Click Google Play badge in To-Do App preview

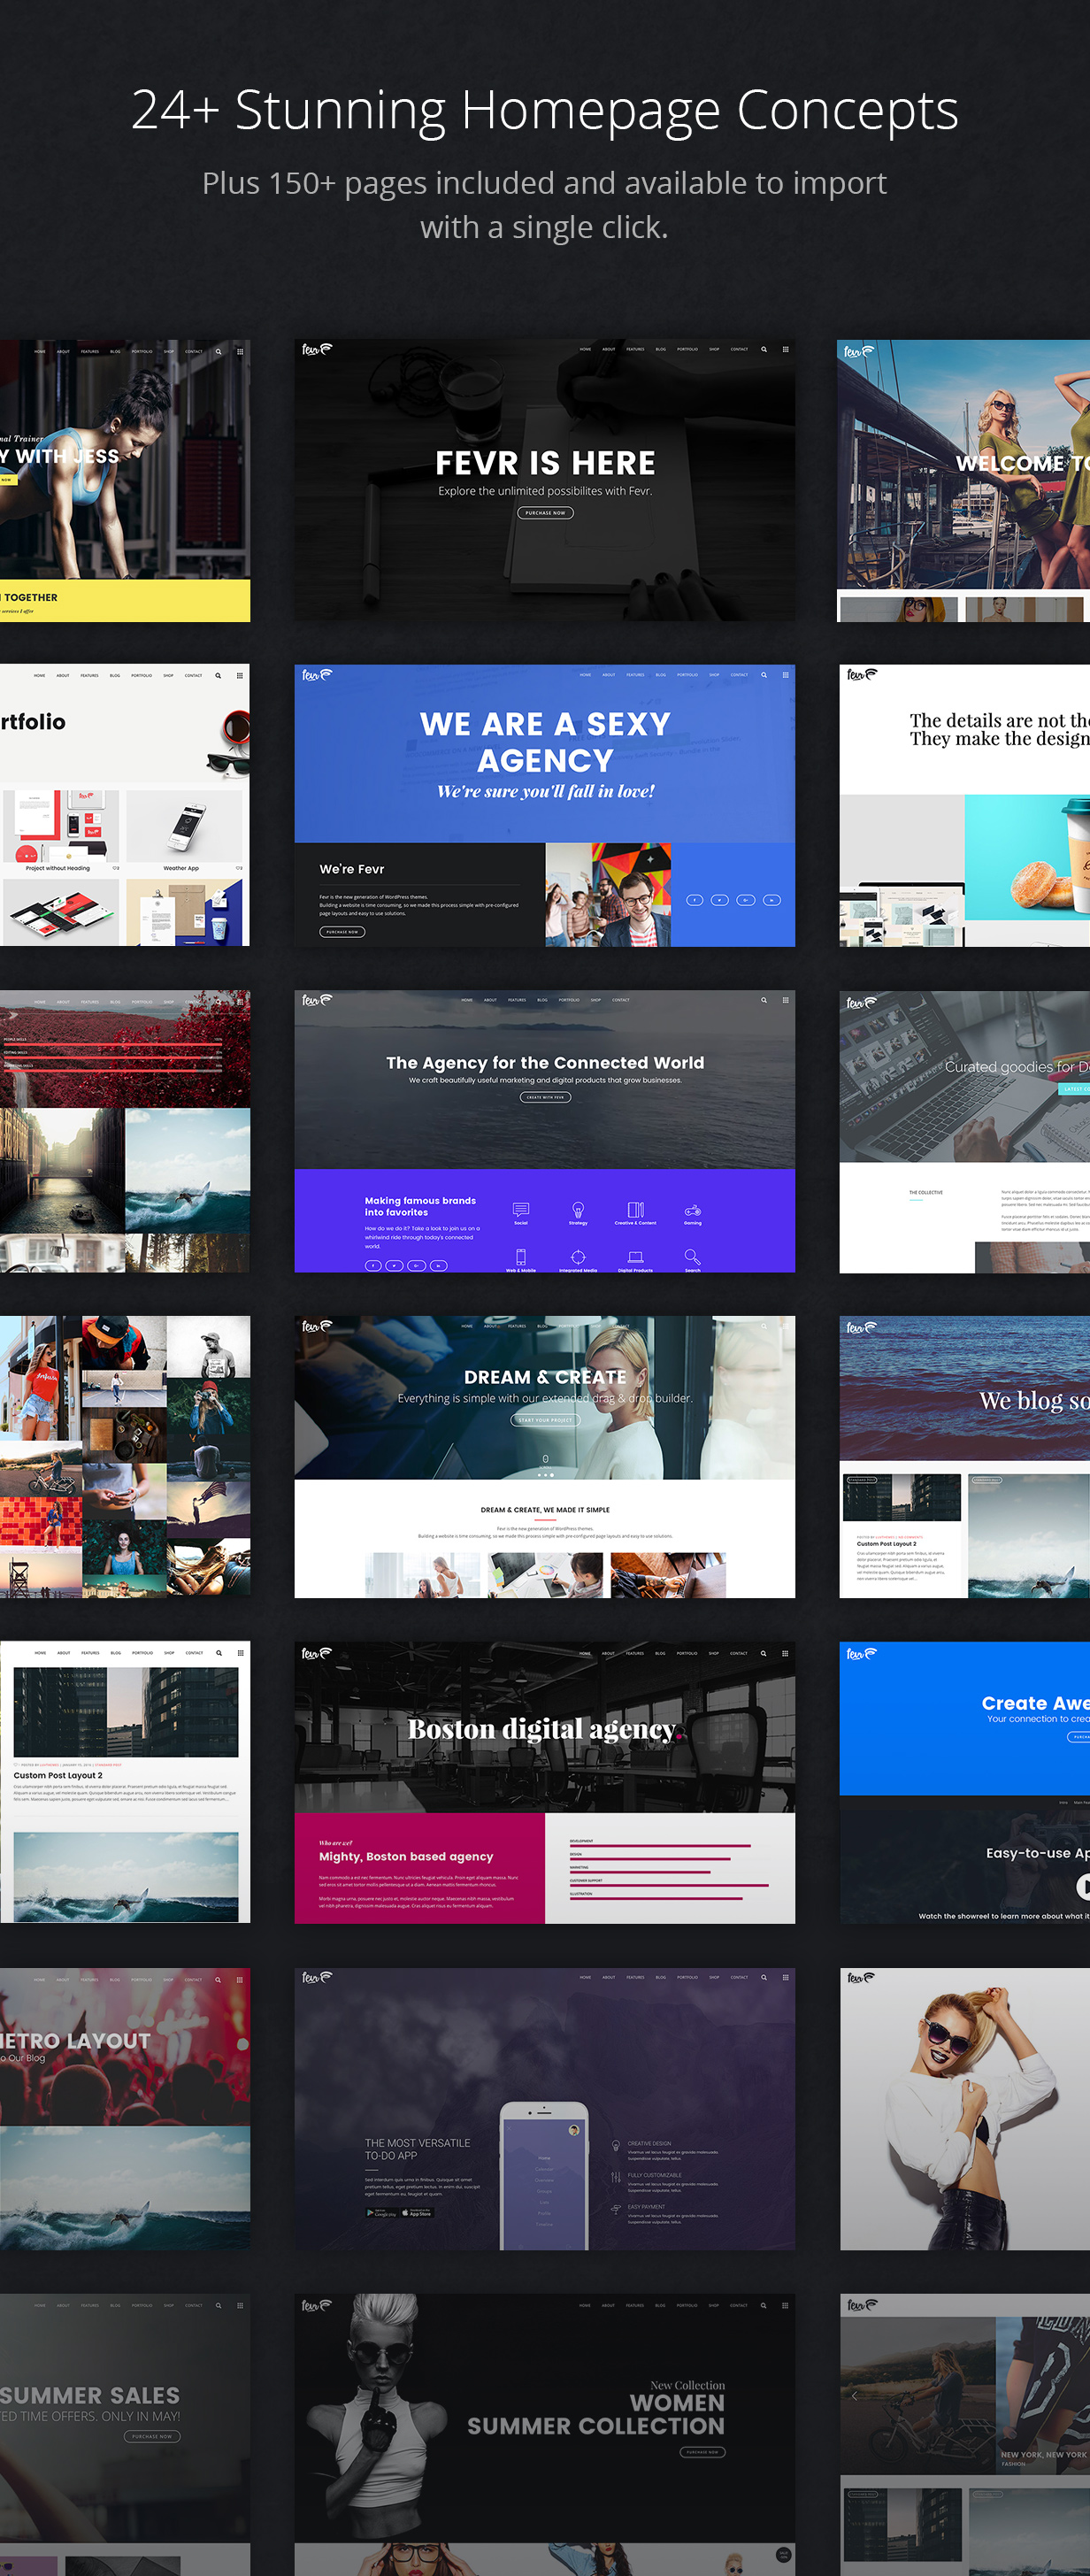tap(381, 2213)
